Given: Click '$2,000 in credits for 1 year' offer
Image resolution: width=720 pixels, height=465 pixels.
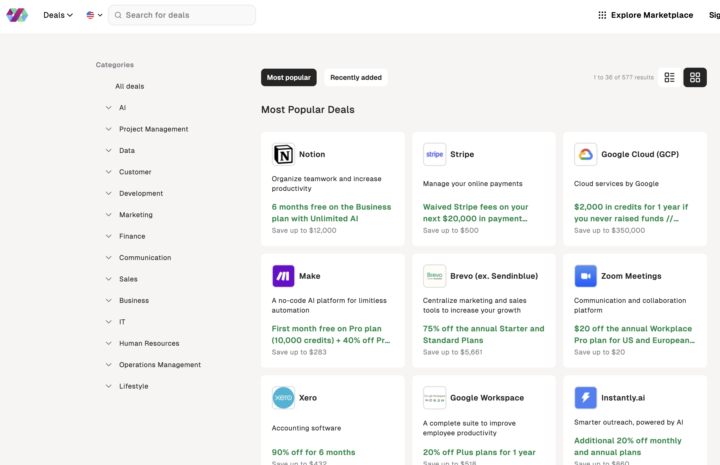Looking at the screenshot, I should (631, 213).
